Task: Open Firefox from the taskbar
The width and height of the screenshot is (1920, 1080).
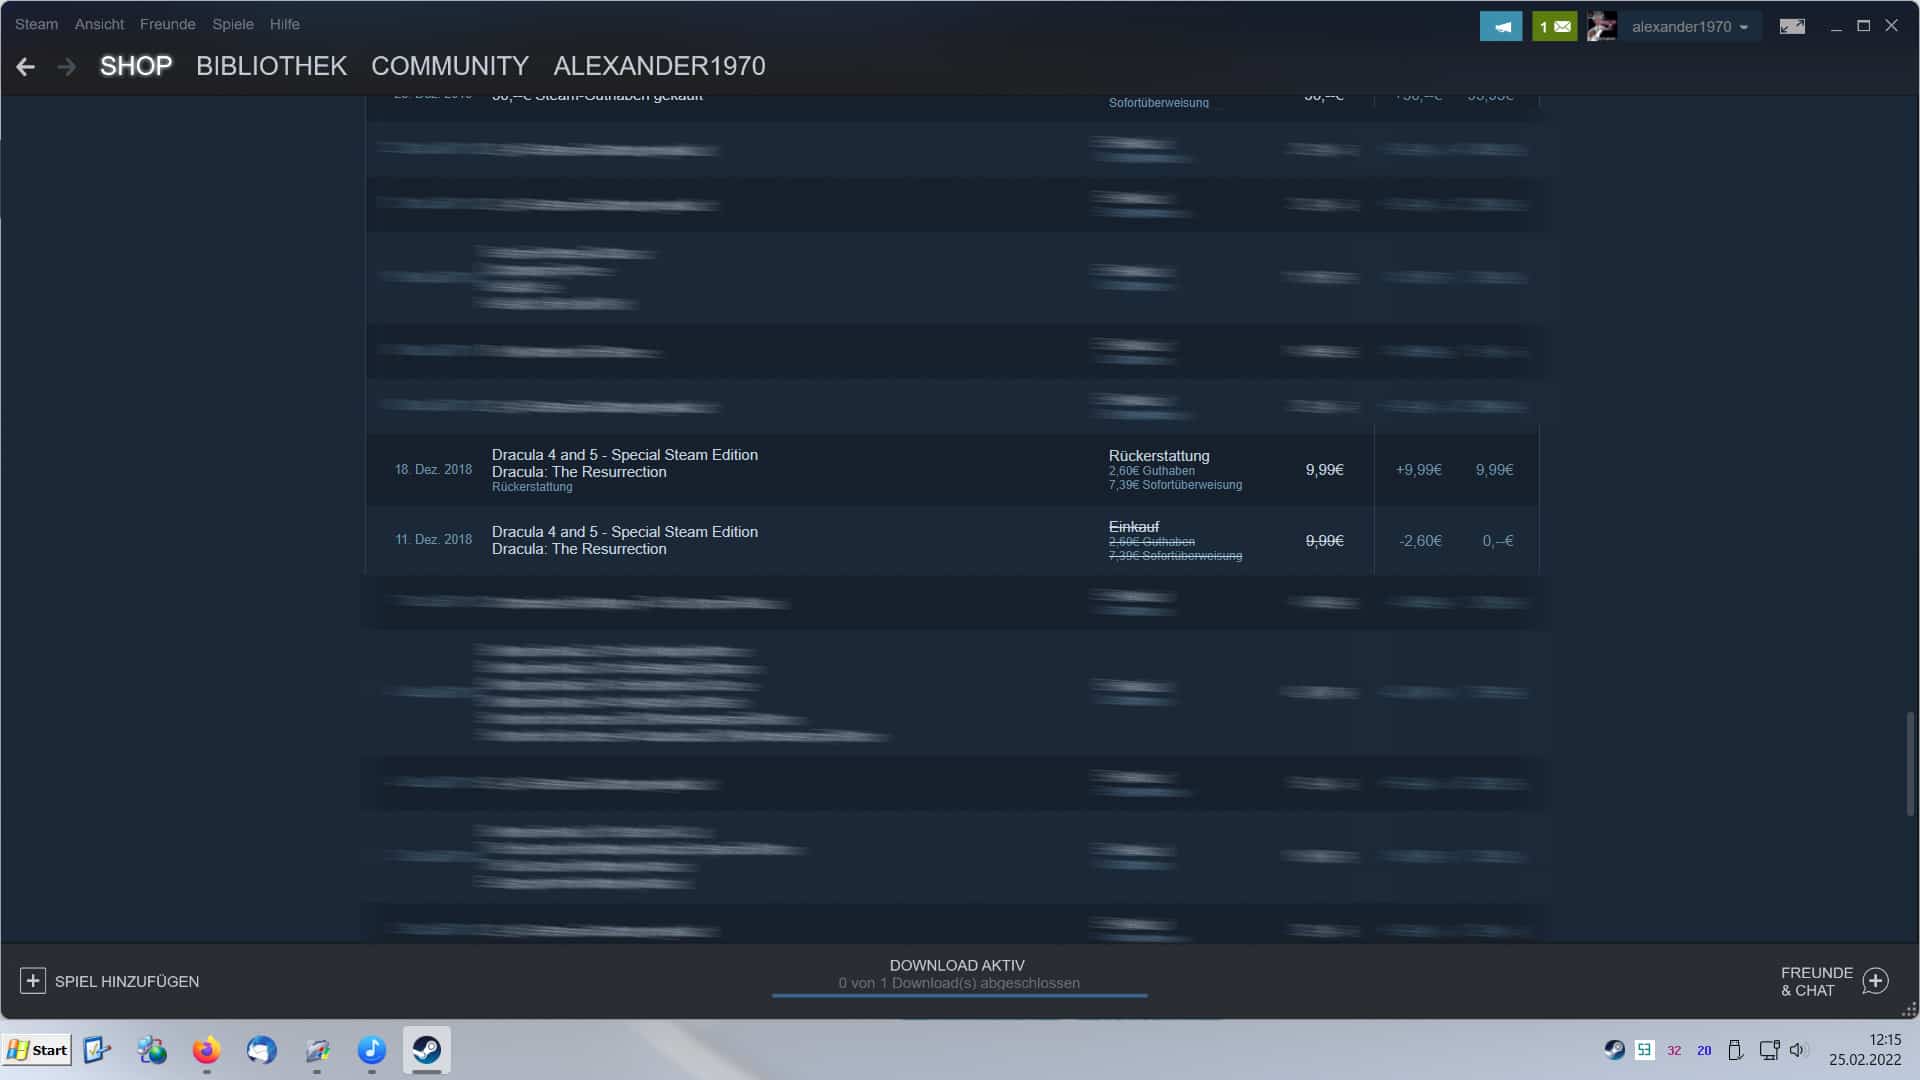Action: click(207, 1050)
